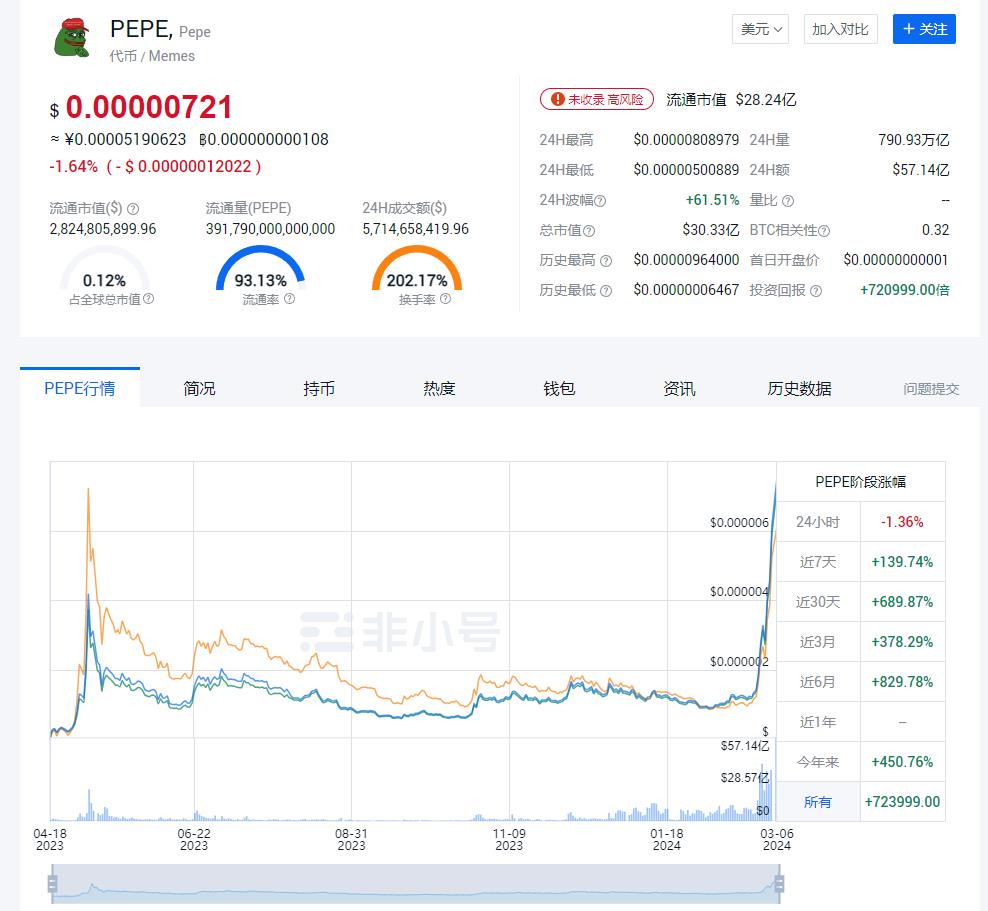Select the 今年来 period row
The height and width of the screenshot is (911, 988).
(861, 762)
